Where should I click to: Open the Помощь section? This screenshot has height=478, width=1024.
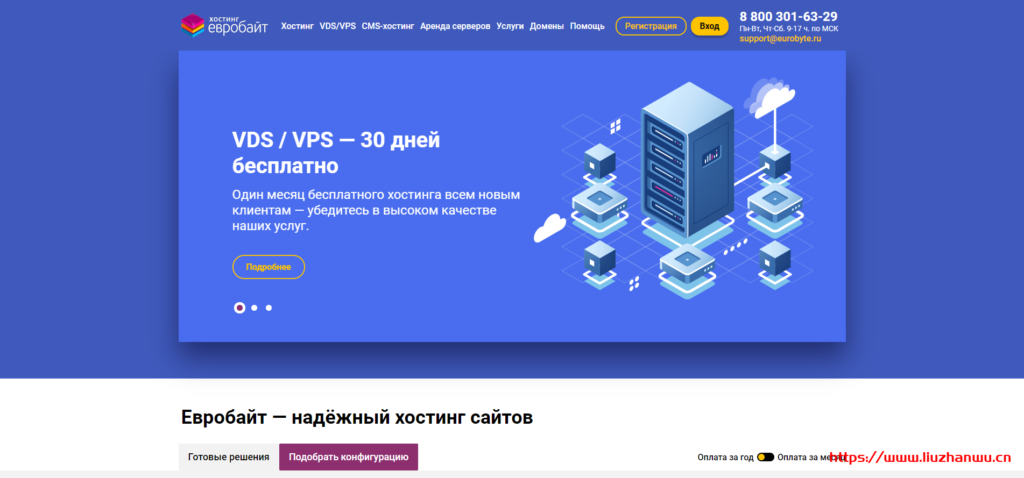(587, 26)
